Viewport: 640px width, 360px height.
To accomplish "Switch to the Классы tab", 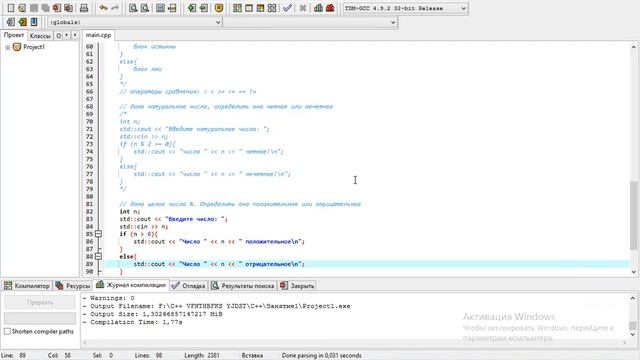I will [40, 36].
